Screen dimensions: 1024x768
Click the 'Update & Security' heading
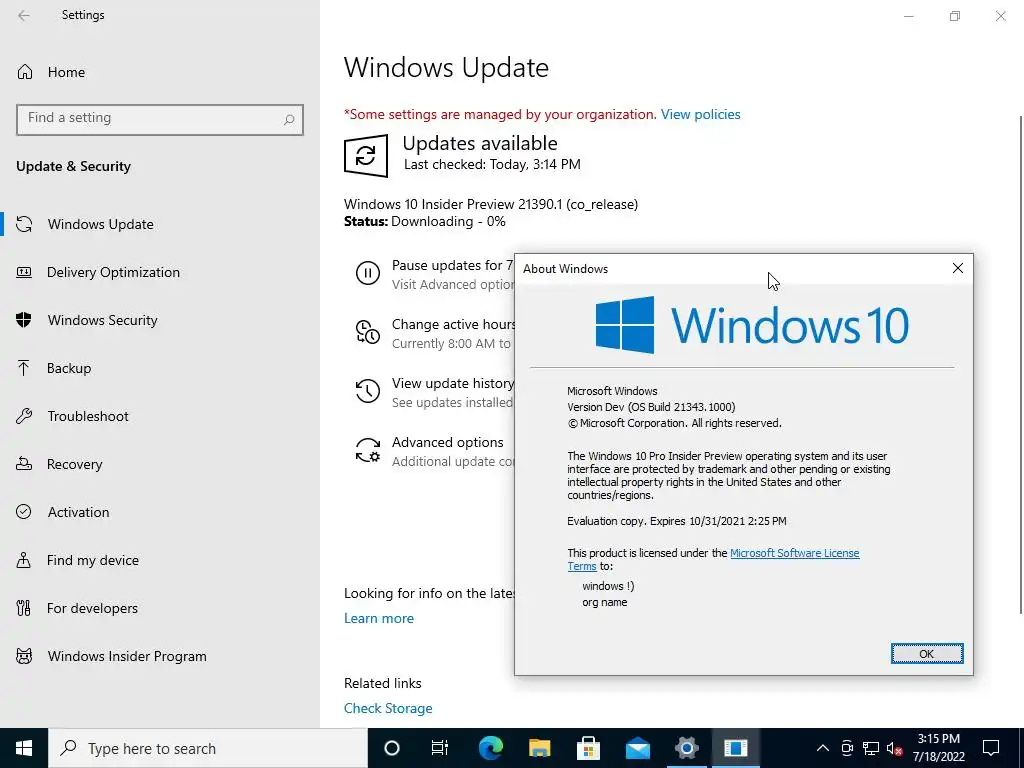coord(73,167)
